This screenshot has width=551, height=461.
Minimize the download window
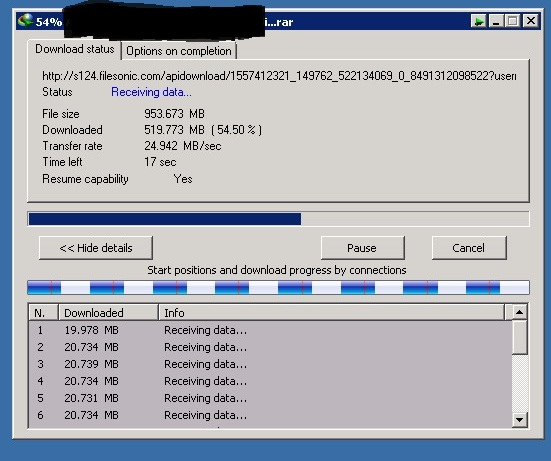click(496, 21)
